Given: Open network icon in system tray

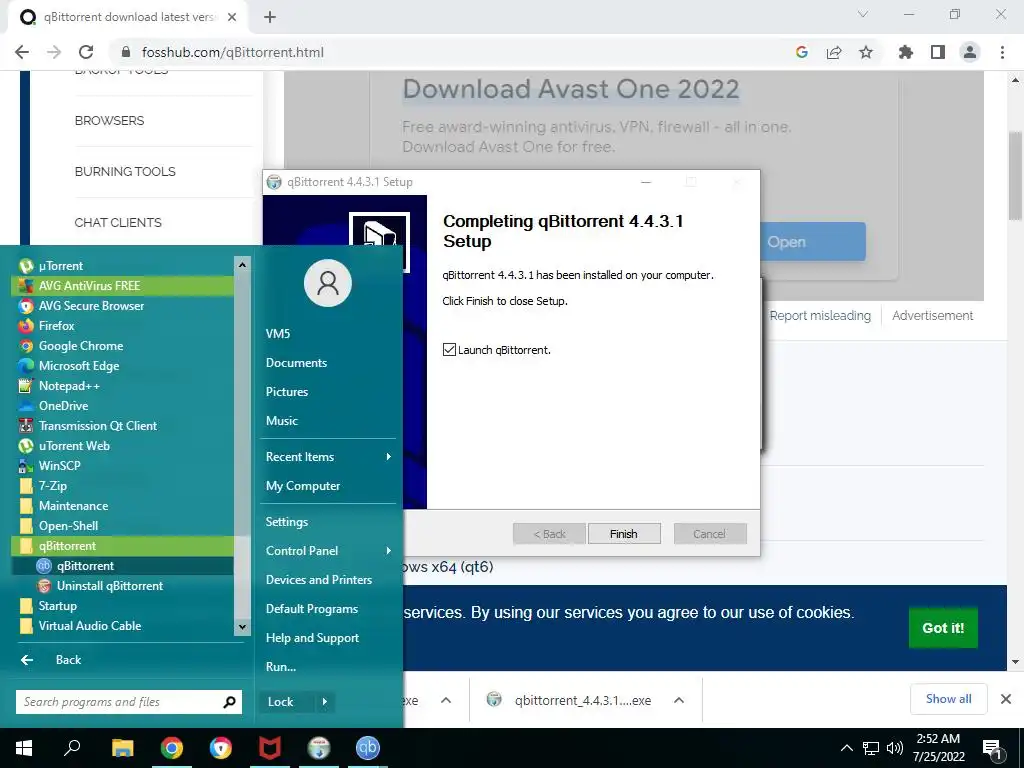Looking at the screenshot, I should pos(871,748).
